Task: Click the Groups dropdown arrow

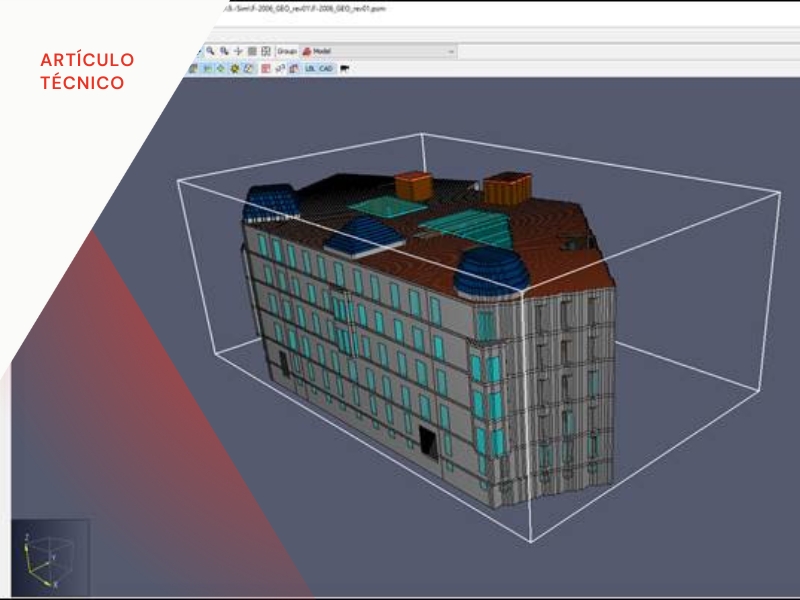Action: 451,51
